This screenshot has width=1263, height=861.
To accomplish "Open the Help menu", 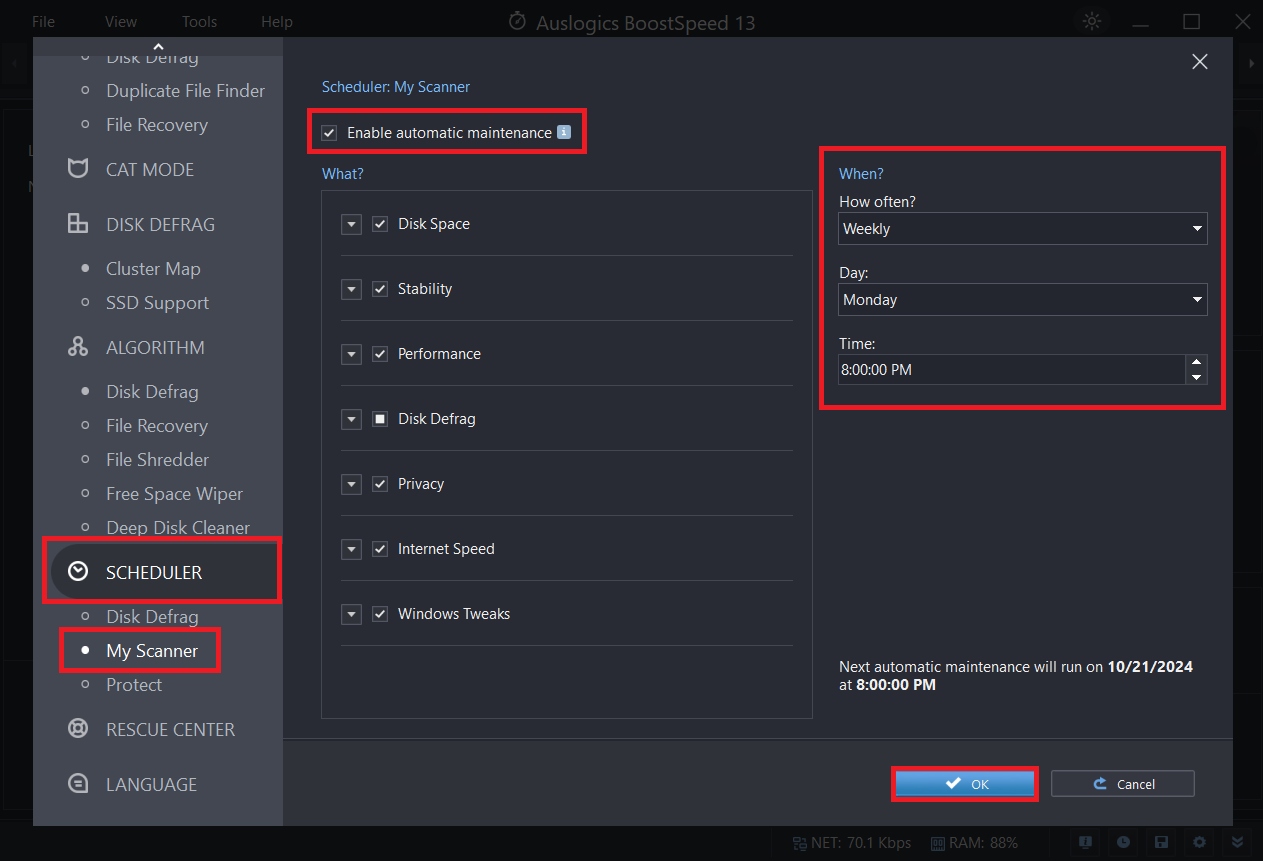I will 277,21.
